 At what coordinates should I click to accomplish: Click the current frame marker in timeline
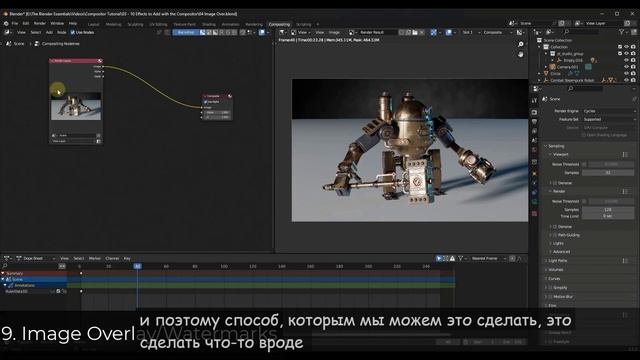click(x=138, y=266)
